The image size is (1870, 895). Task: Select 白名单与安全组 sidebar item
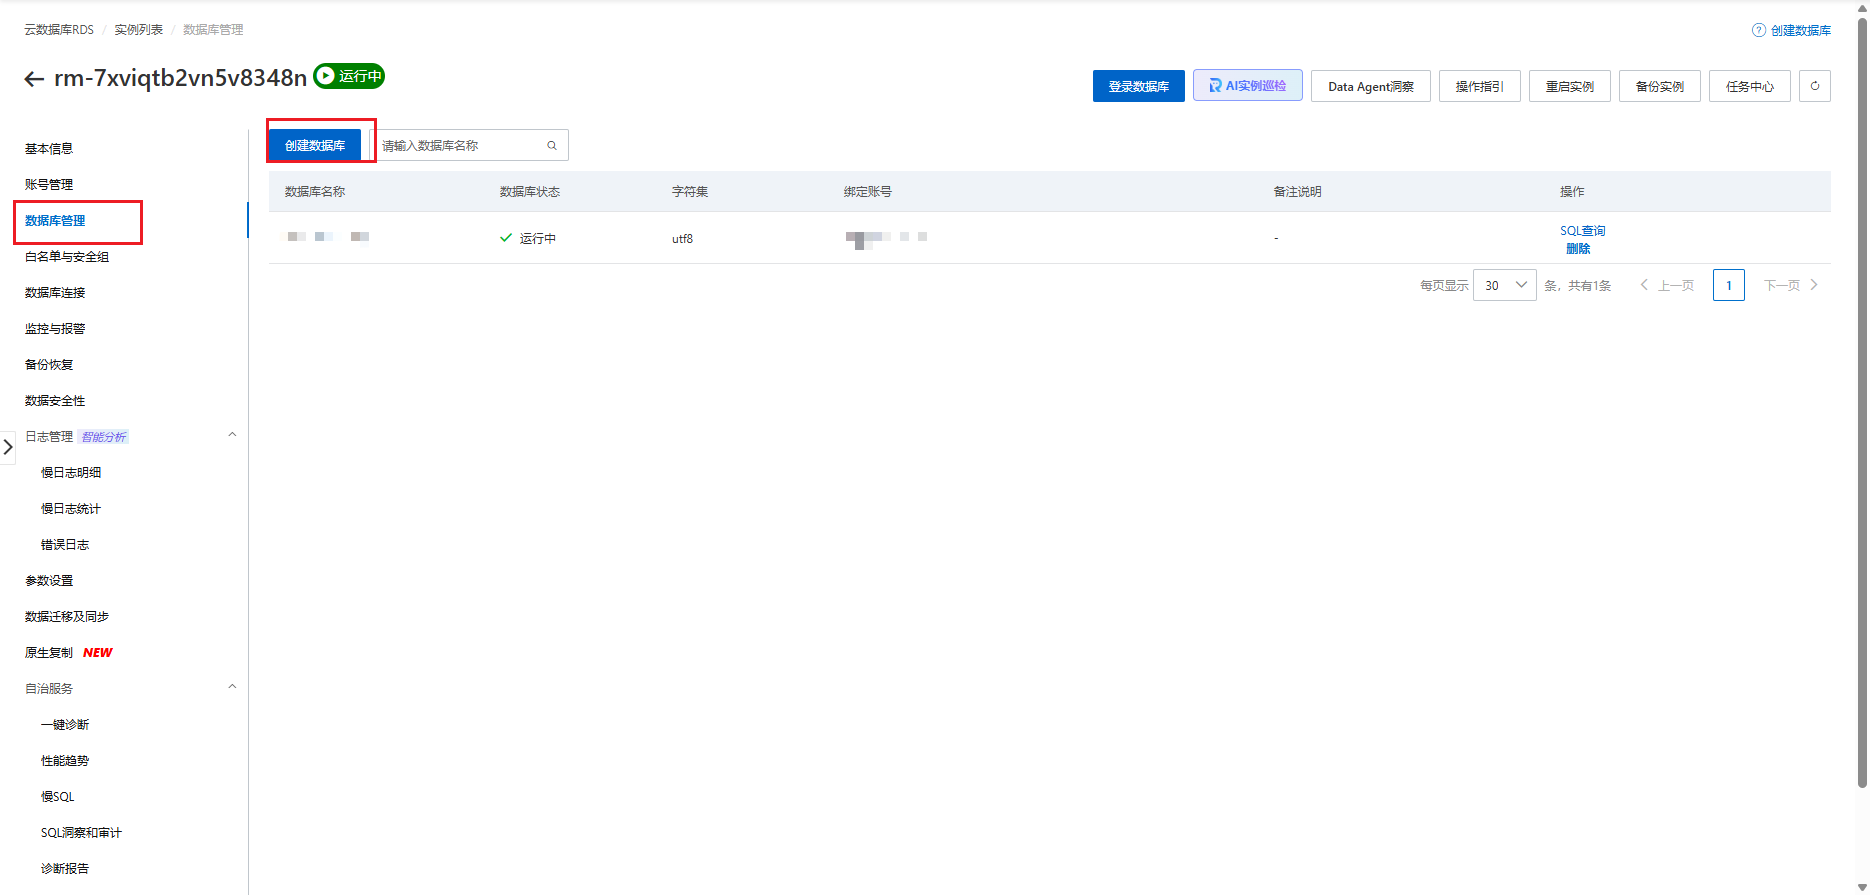67,257
